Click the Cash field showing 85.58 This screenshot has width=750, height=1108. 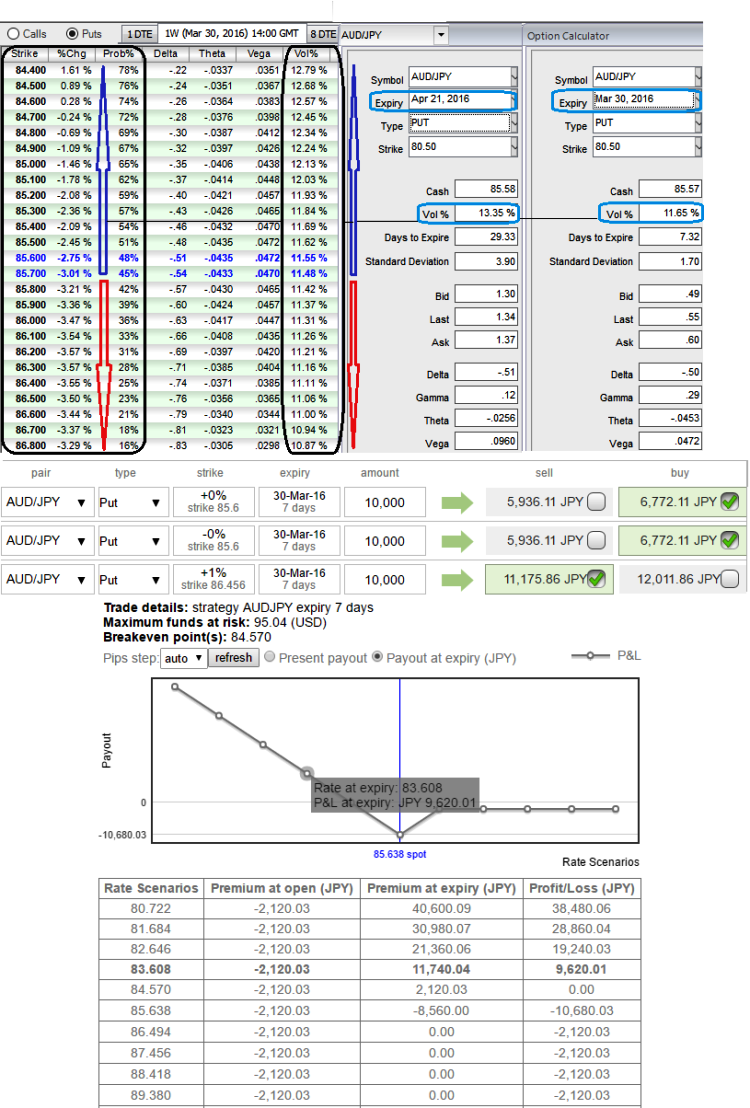coord(486,189)
